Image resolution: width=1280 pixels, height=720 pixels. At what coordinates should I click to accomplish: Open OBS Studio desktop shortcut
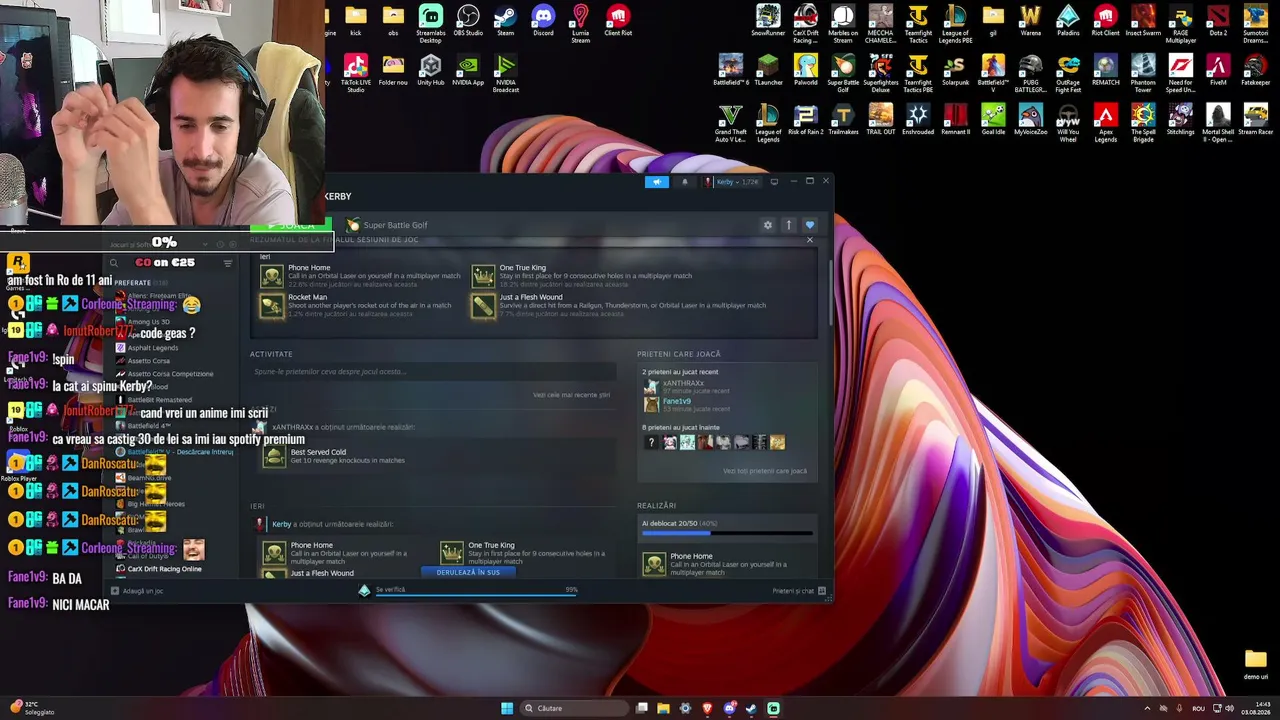pos(468,21)
